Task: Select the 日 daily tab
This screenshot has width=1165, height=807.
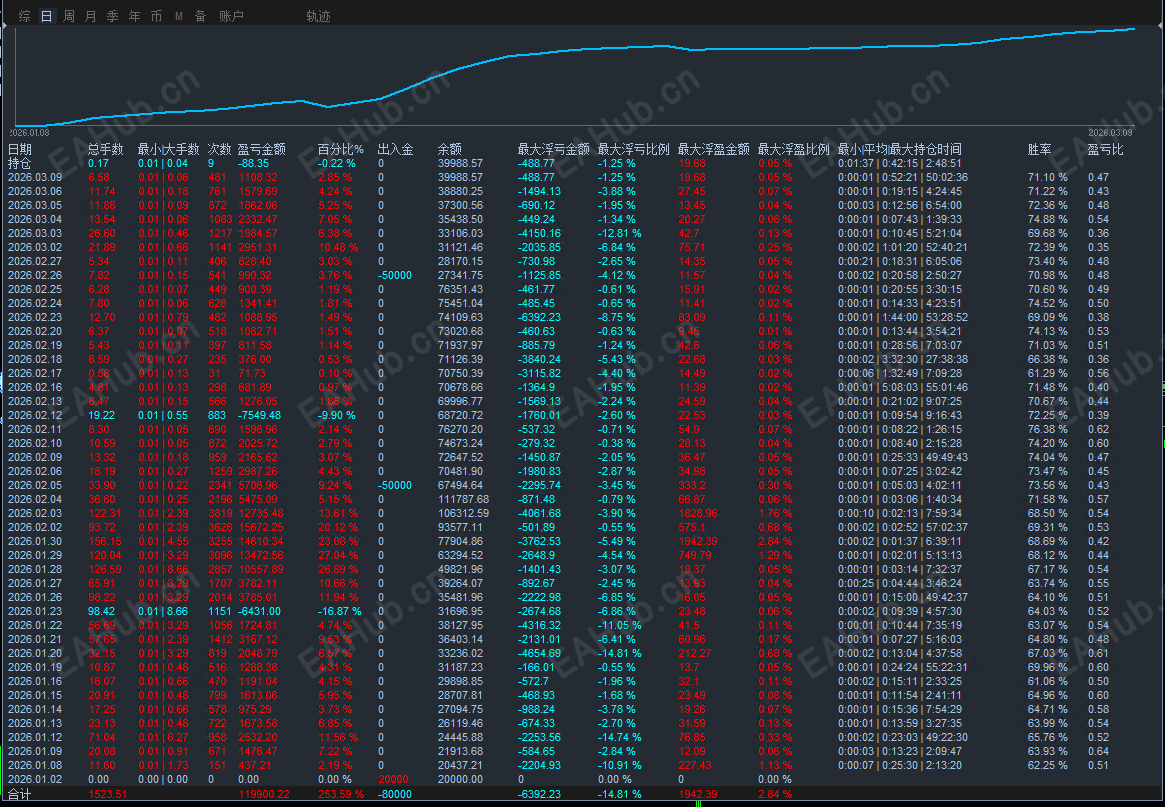Action: point(47,16)
